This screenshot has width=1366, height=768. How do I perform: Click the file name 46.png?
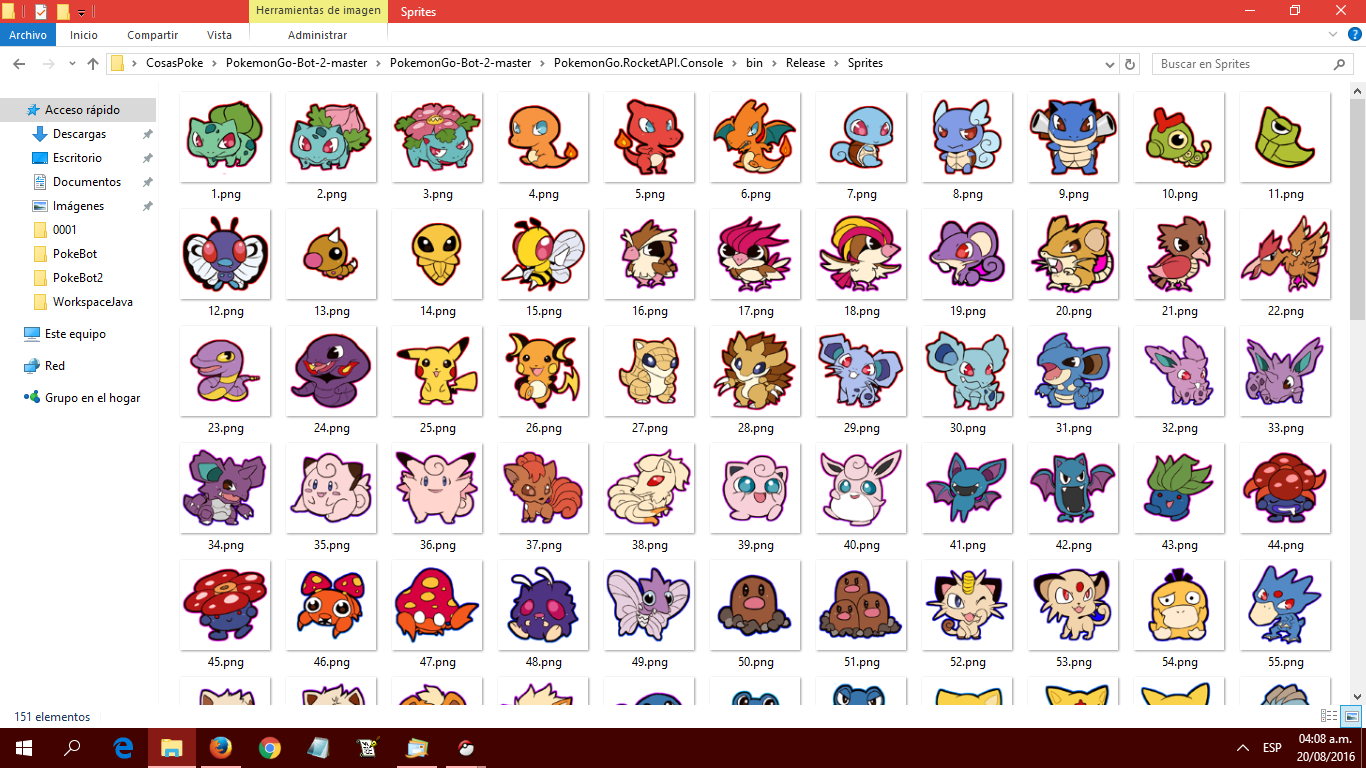331,662
